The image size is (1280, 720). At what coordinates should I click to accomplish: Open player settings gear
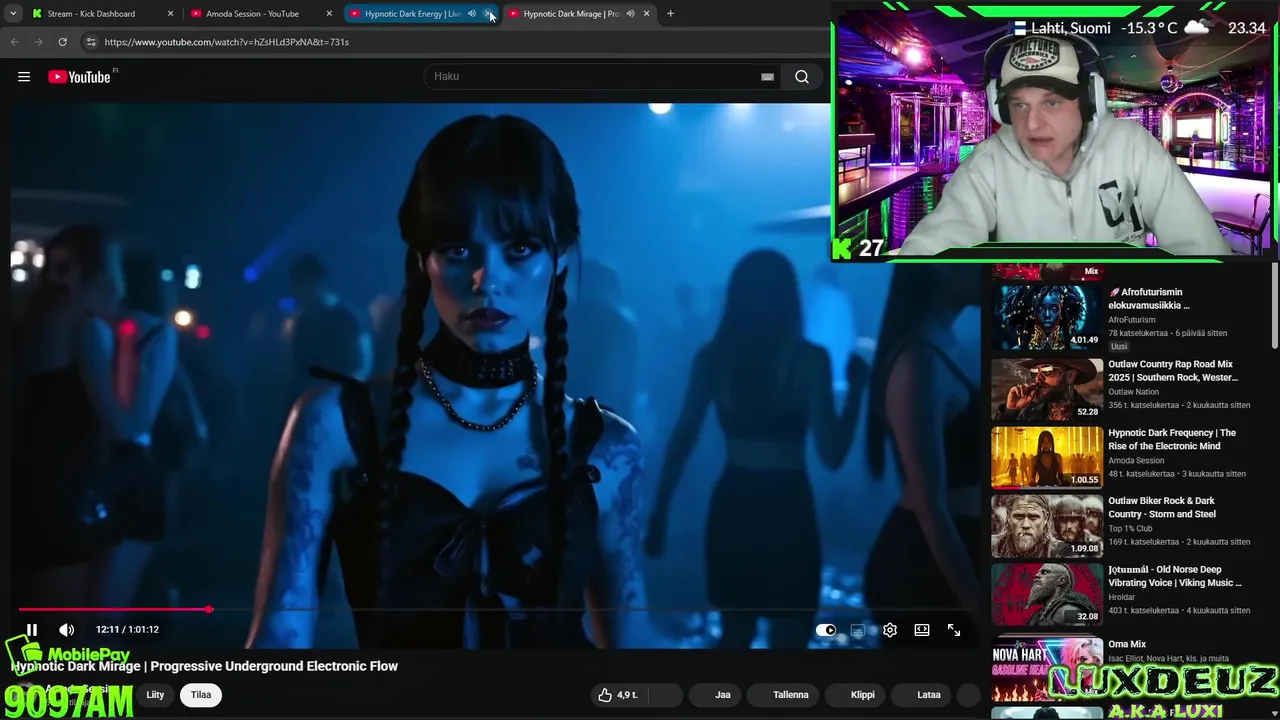[890, 630]
